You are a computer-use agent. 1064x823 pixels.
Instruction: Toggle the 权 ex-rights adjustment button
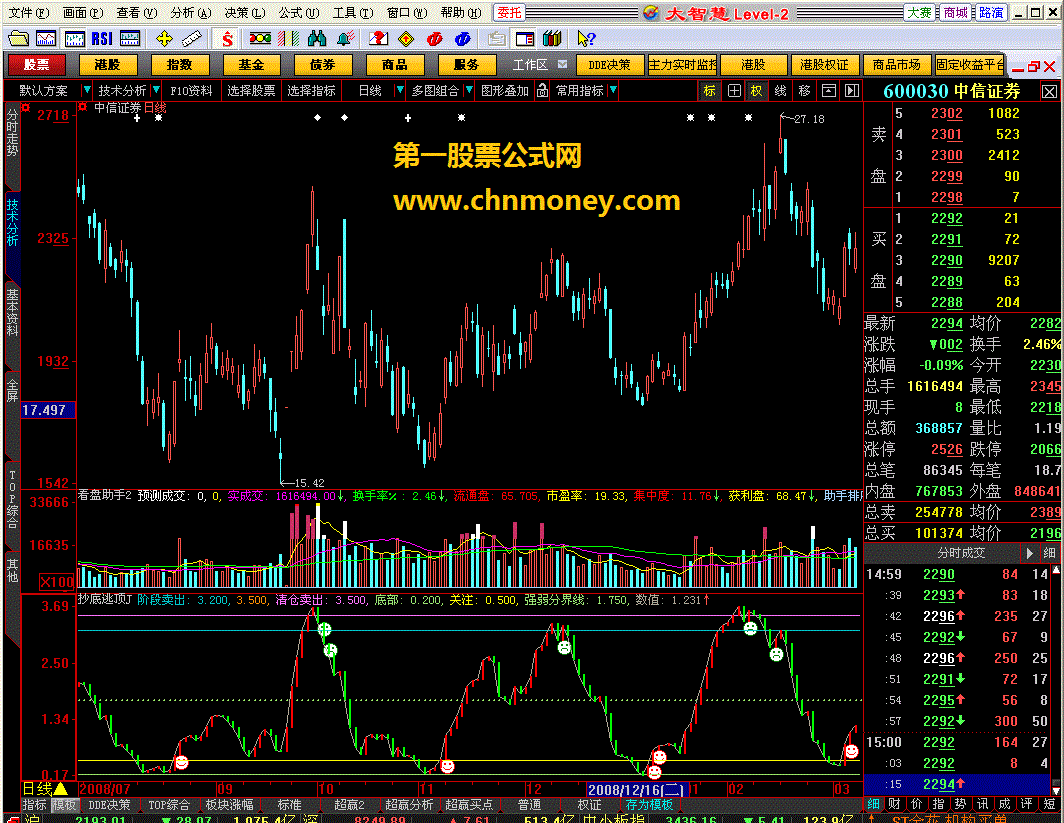(757, 90)
